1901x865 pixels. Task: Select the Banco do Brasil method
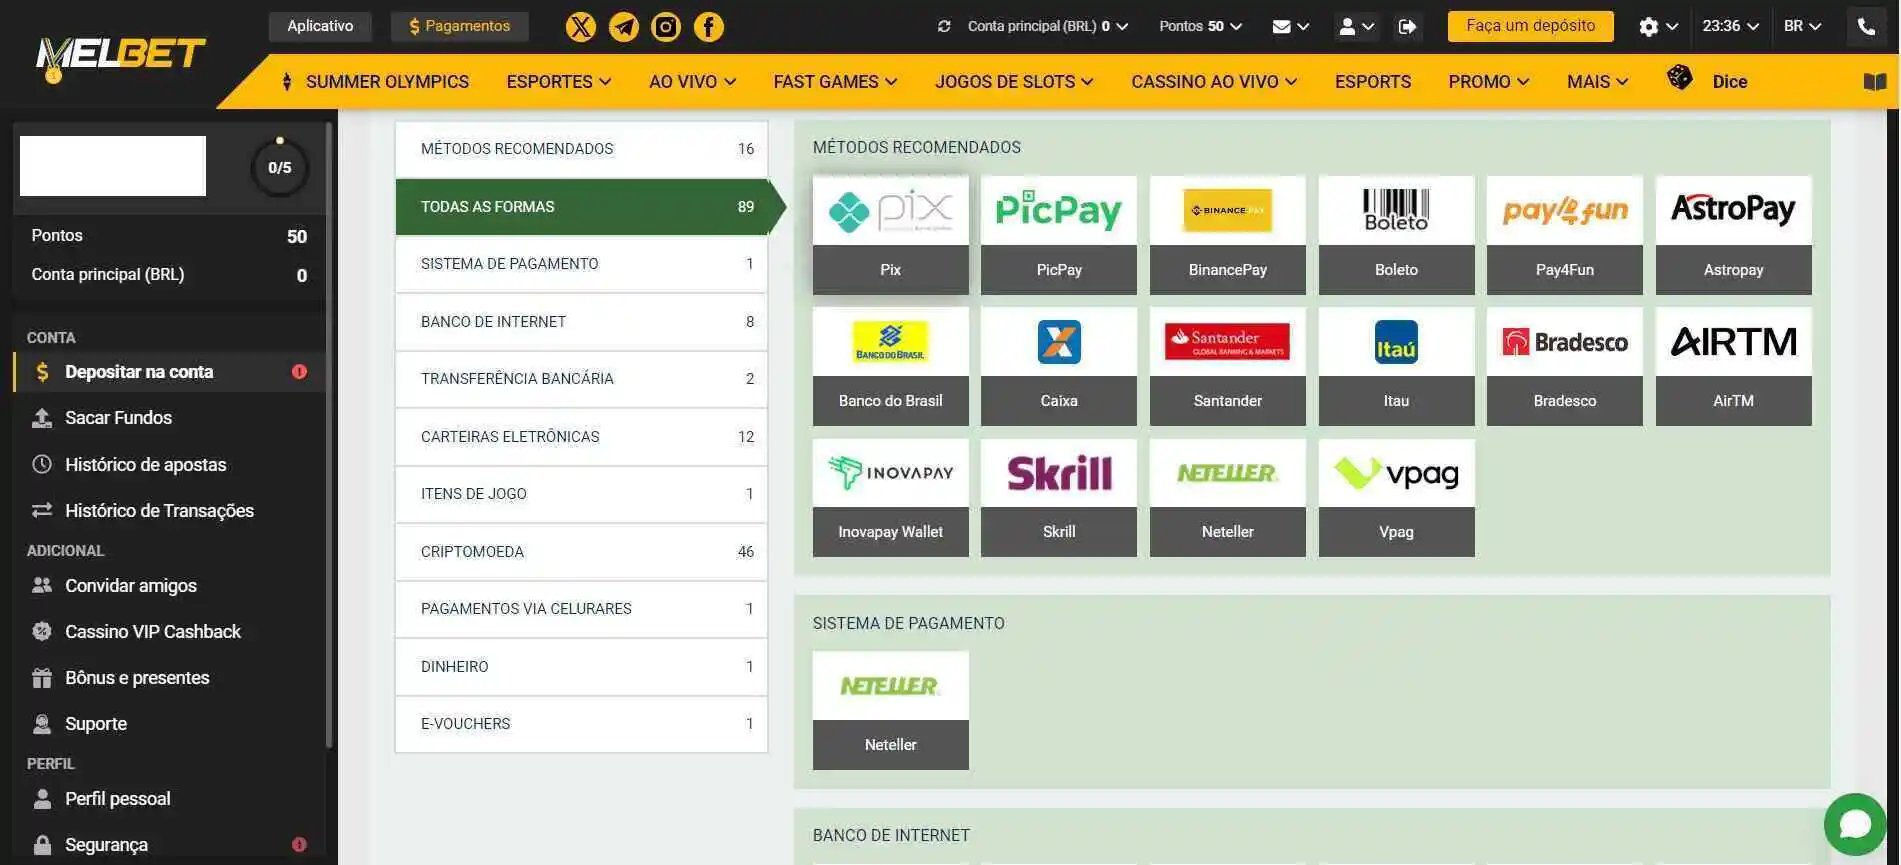pos(890,366)
